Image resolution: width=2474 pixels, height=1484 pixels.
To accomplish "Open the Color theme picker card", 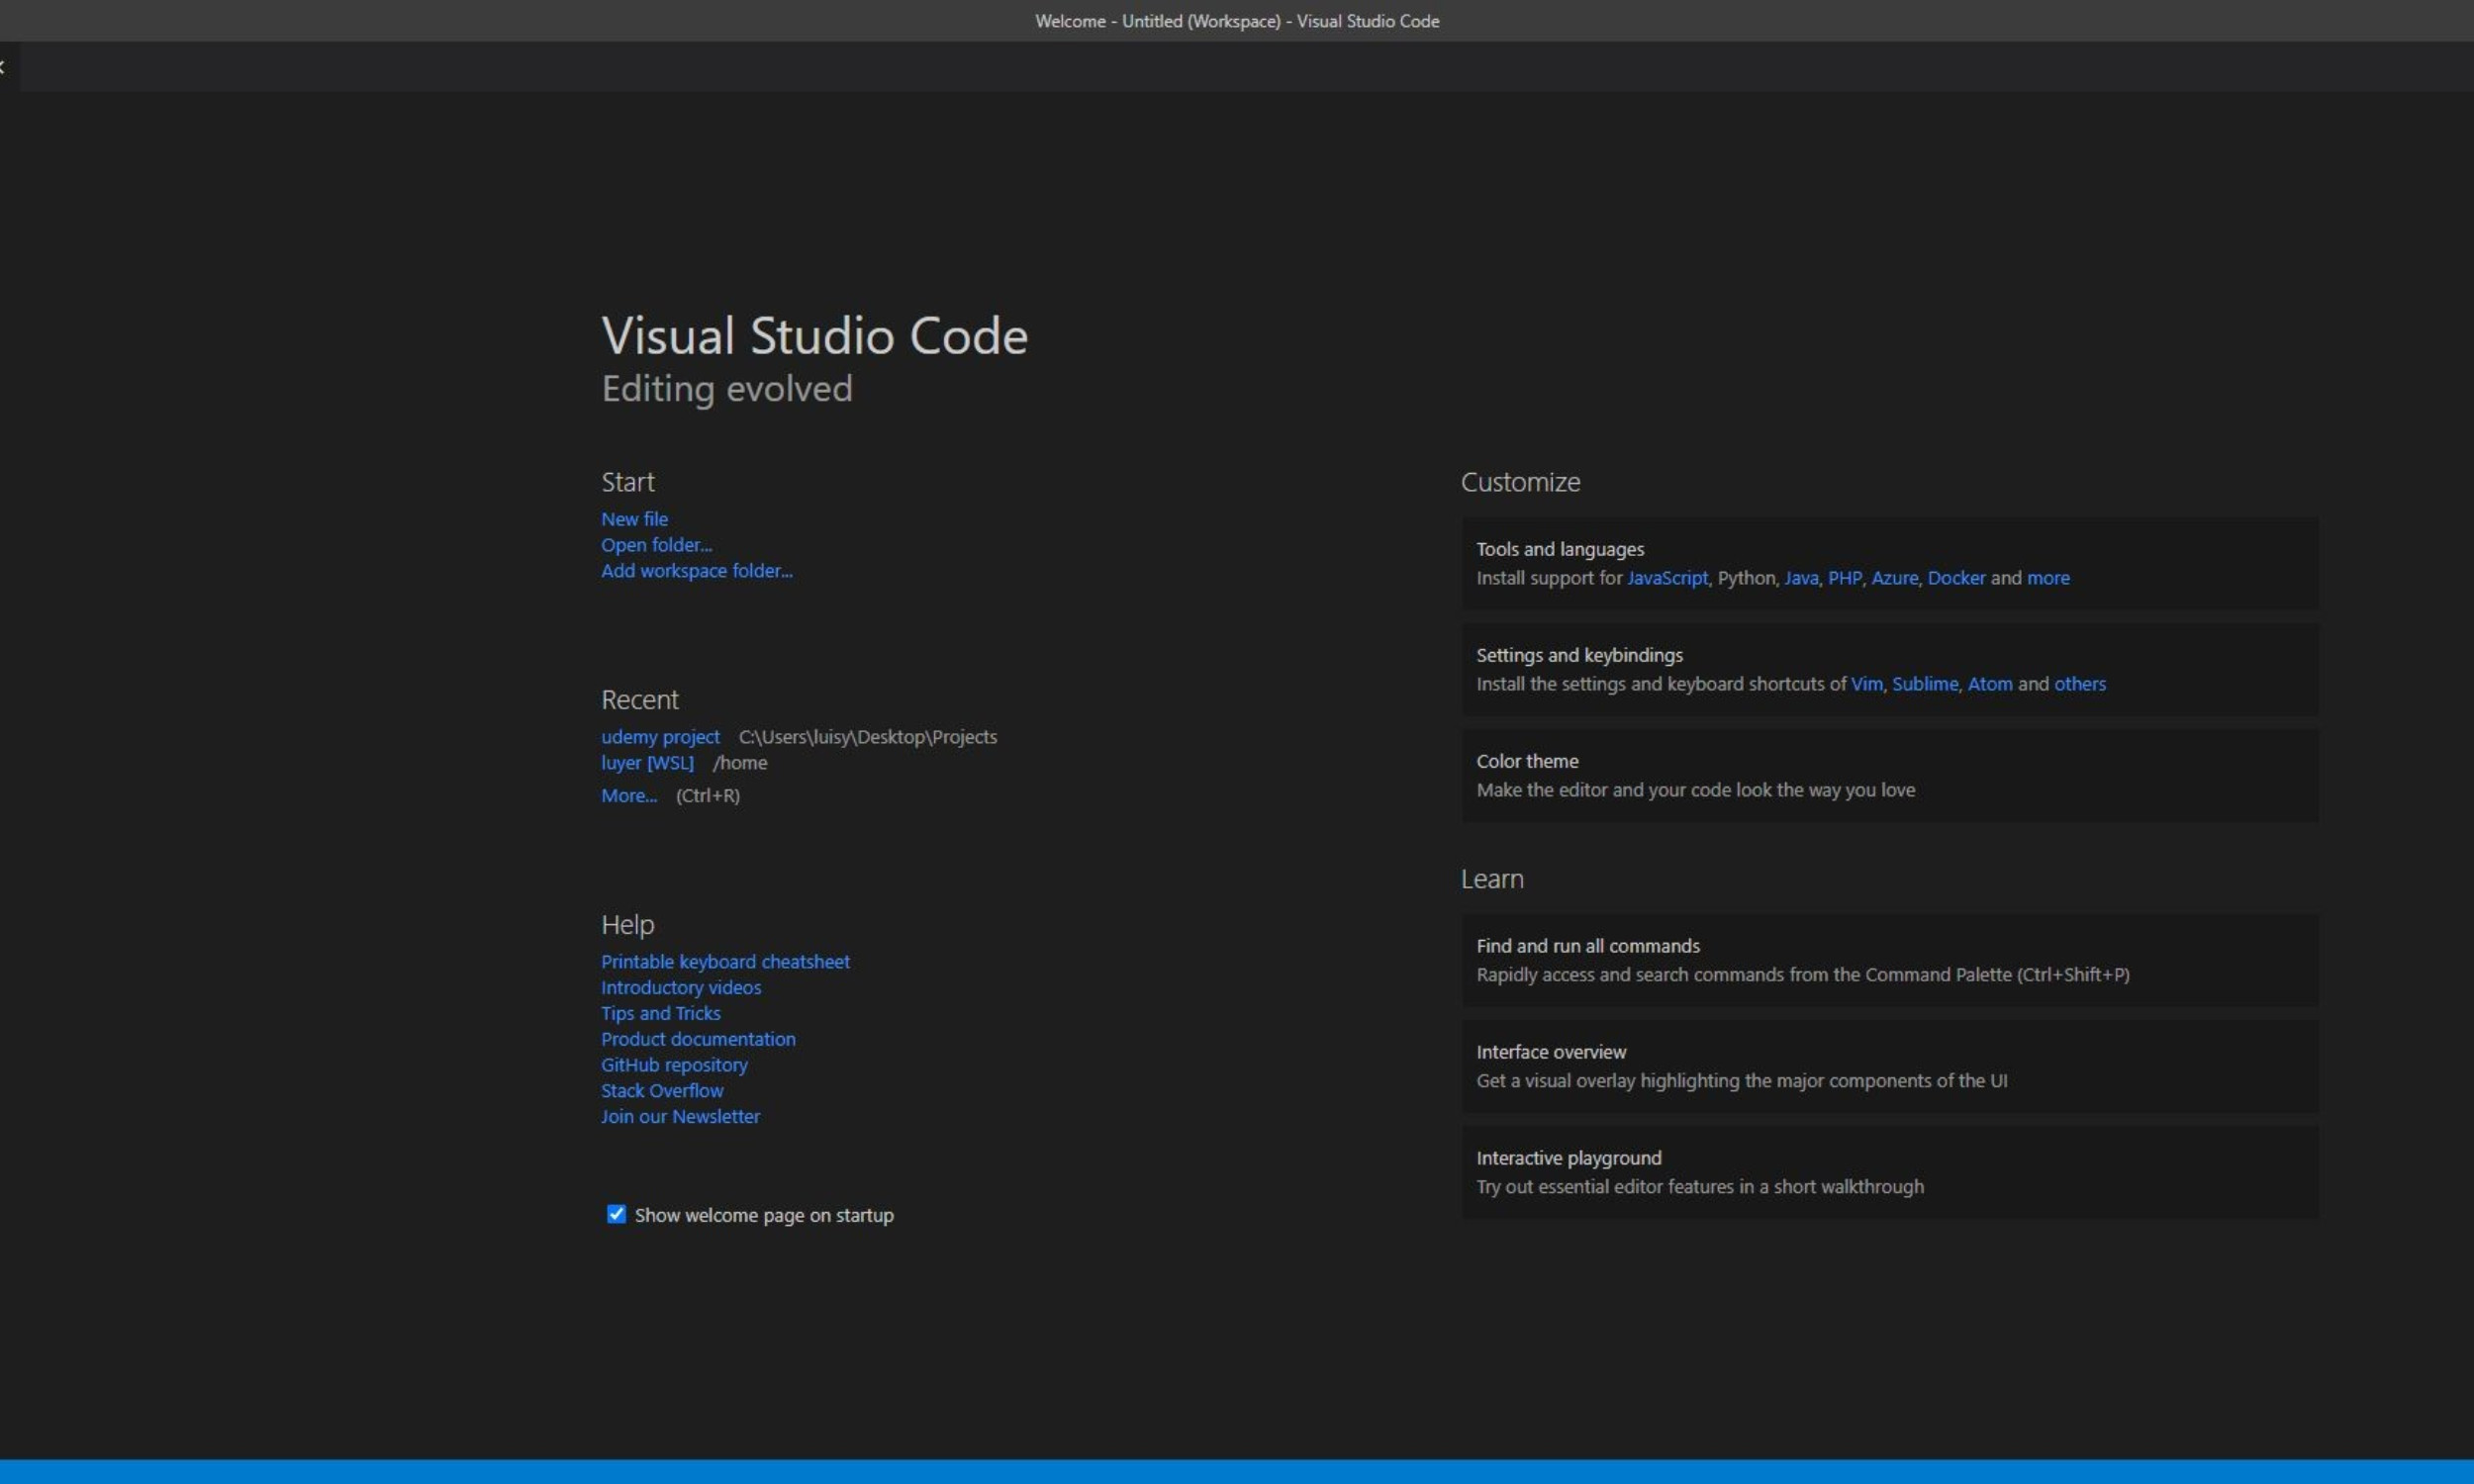I will pyautogui.click(x=1889, y=775).
